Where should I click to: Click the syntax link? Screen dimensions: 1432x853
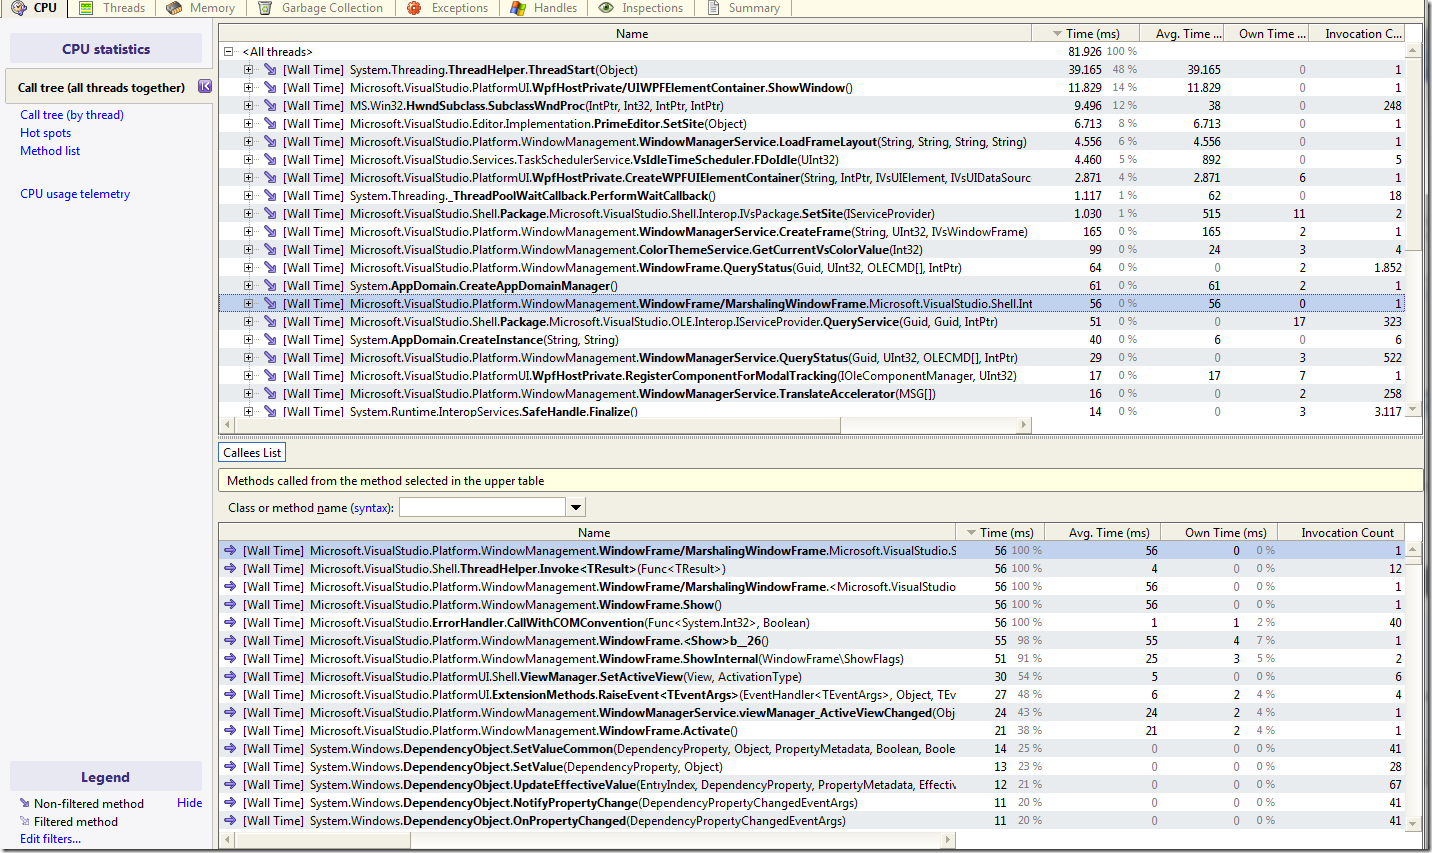[x=371, y=508]
